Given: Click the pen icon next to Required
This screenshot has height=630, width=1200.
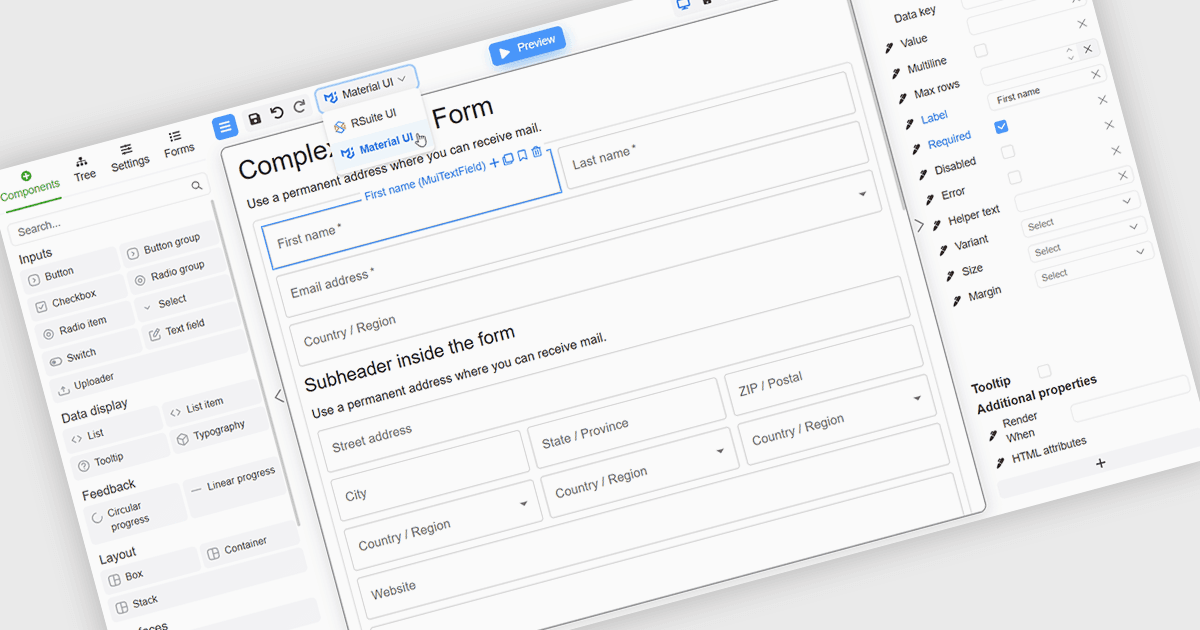Looking at the screenshot, I should (x=917, y=149).
